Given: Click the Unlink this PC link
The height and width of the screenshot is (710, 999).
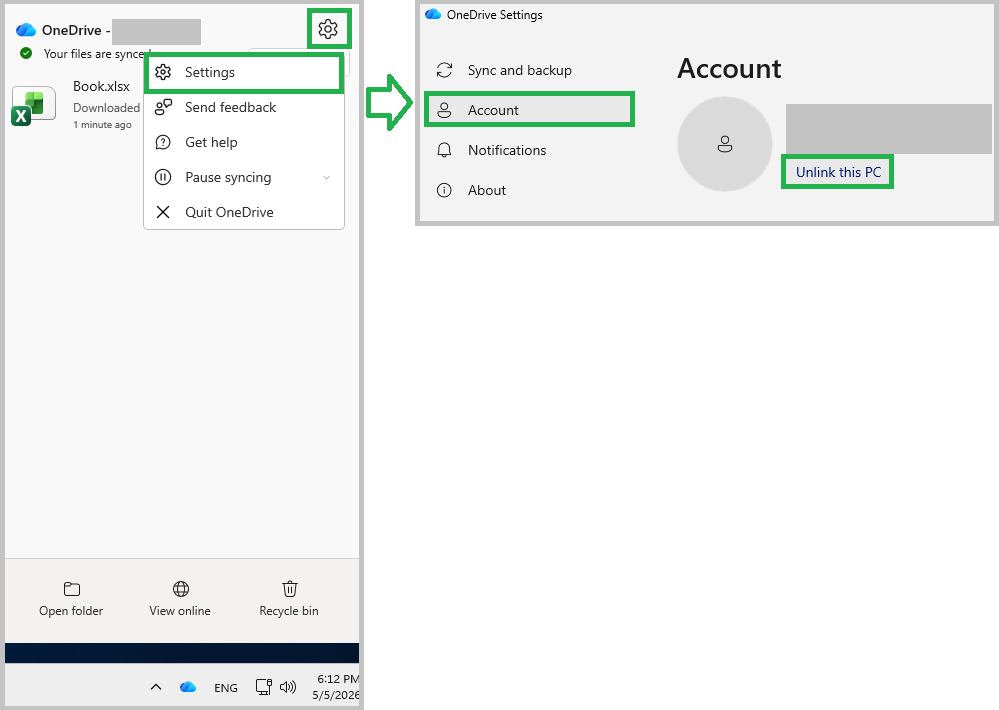Looking at the screenshot, I should pos(838,172).
